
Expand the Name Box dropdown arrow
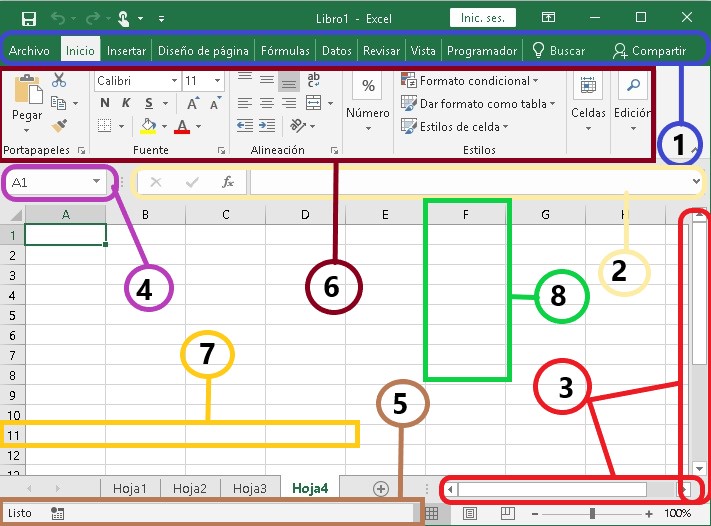96,182
